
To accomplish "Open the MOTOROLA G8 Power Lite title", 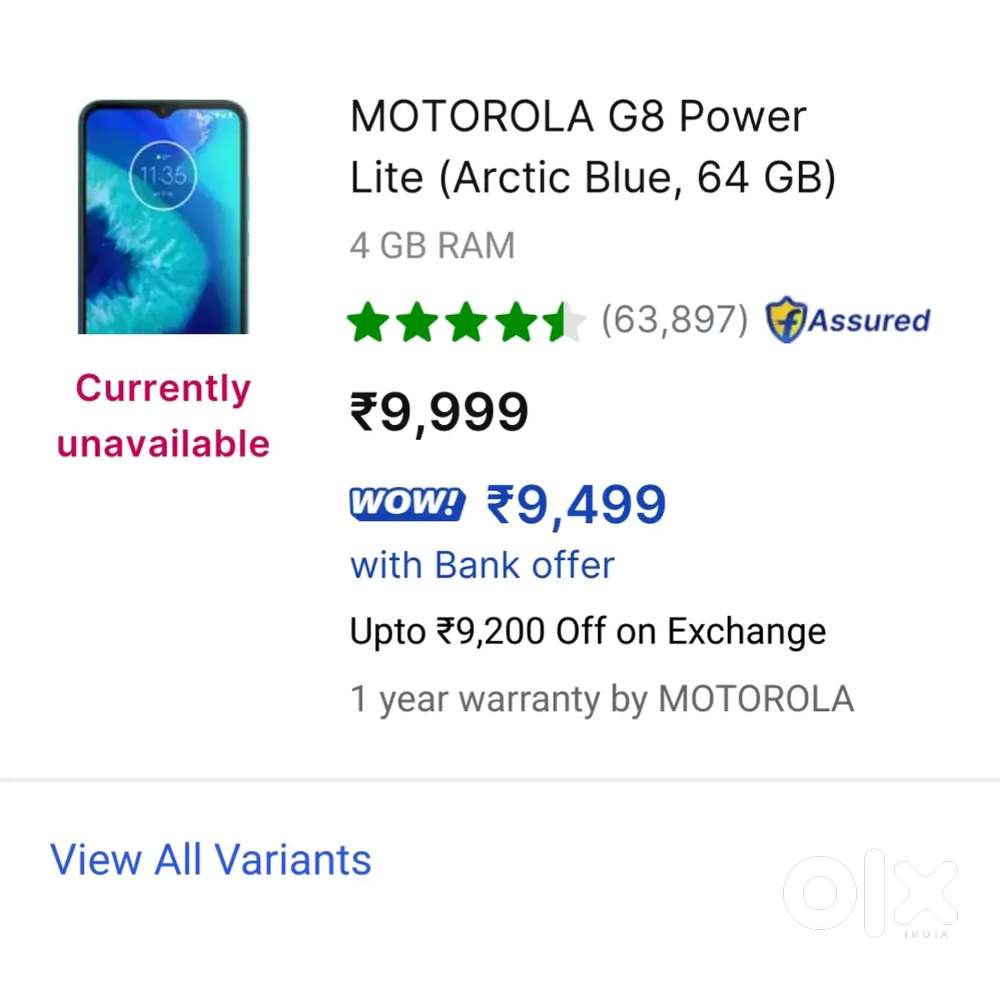I will [x=592, y=148].
